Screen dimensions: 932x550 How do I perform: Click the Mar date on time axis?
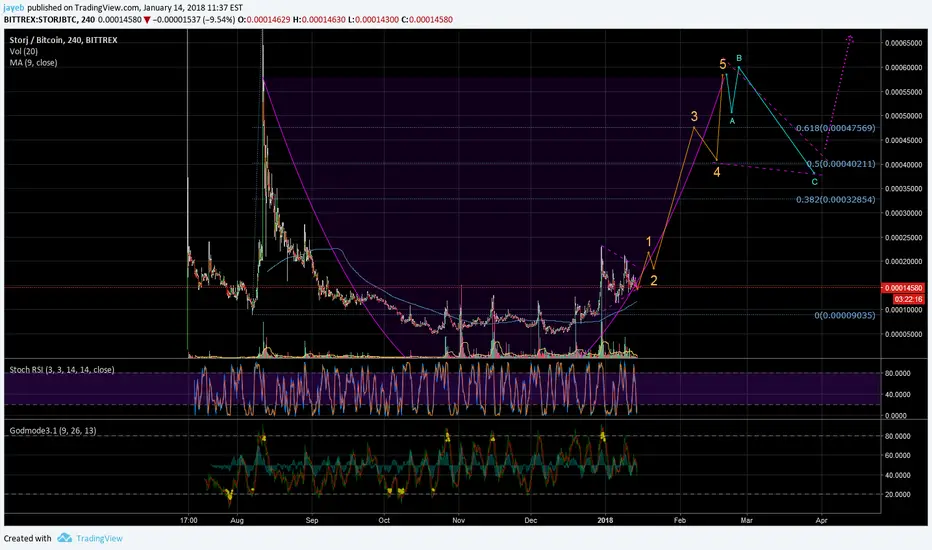click(x=747, y=520)
